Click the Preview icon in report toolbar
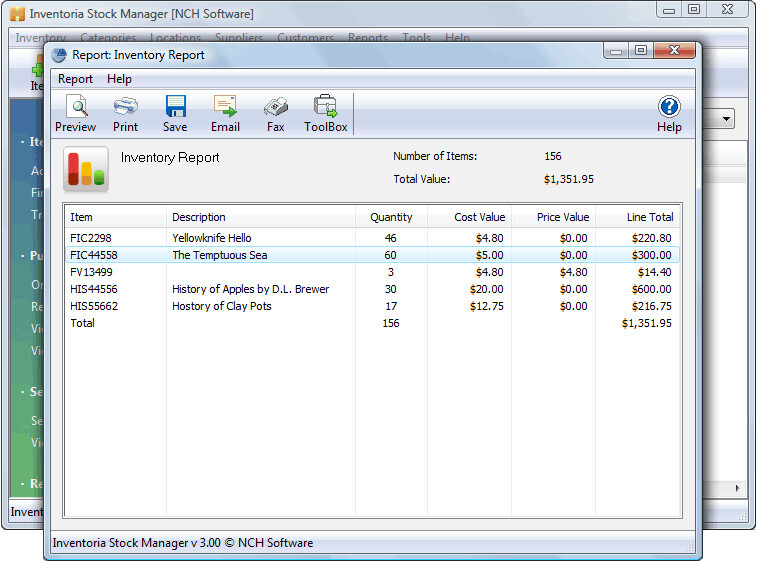This screenshot has height=562, width=757. click(x=75, y=113)
